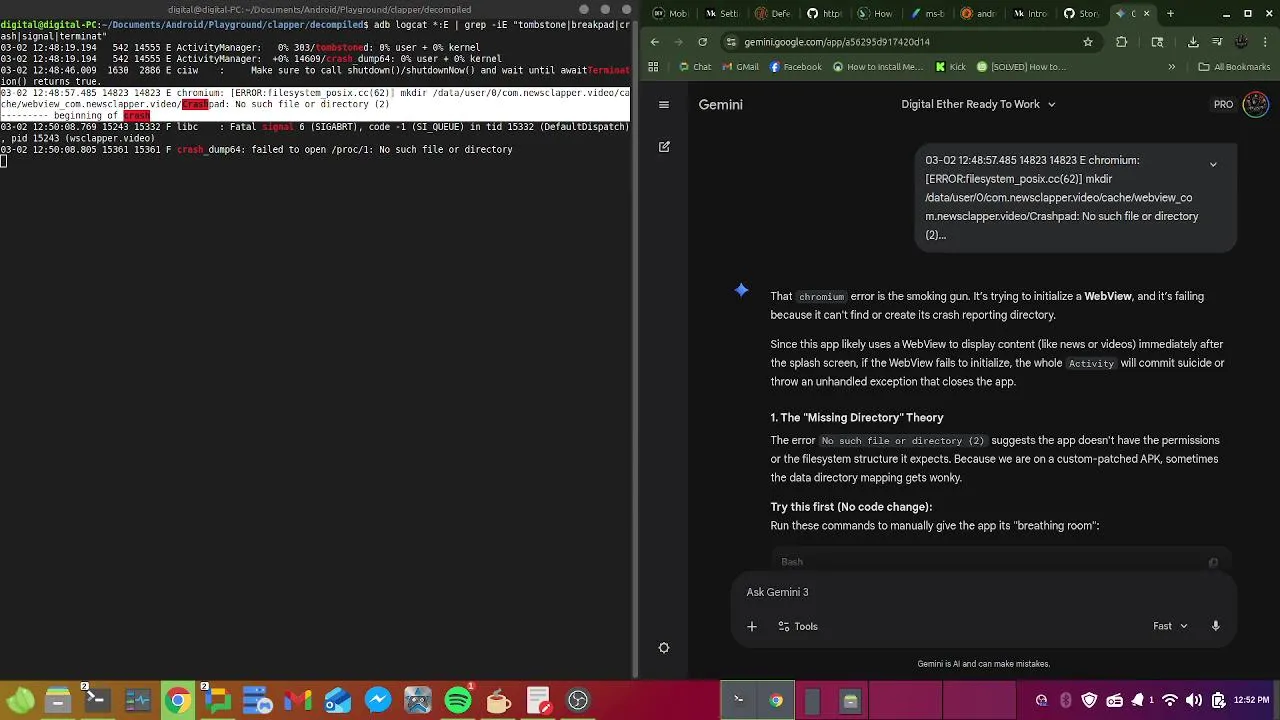Open the terminal icon in the dock

click(98, 699)
